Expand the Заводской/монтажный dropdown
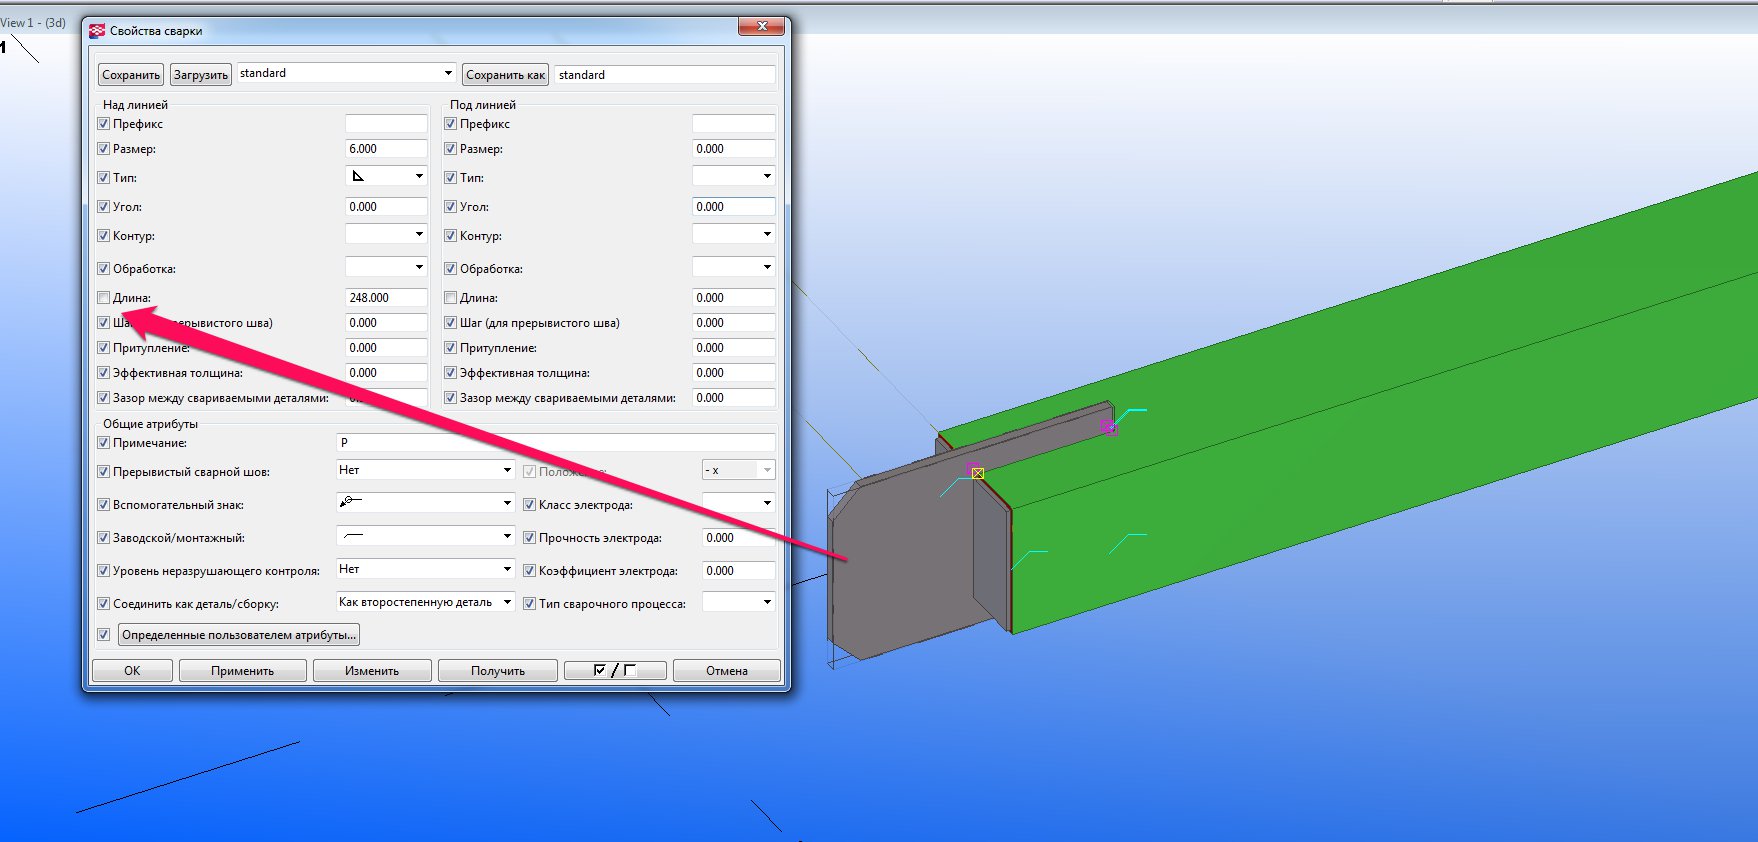Screen dimensions: 1758x842 (425, 537)
